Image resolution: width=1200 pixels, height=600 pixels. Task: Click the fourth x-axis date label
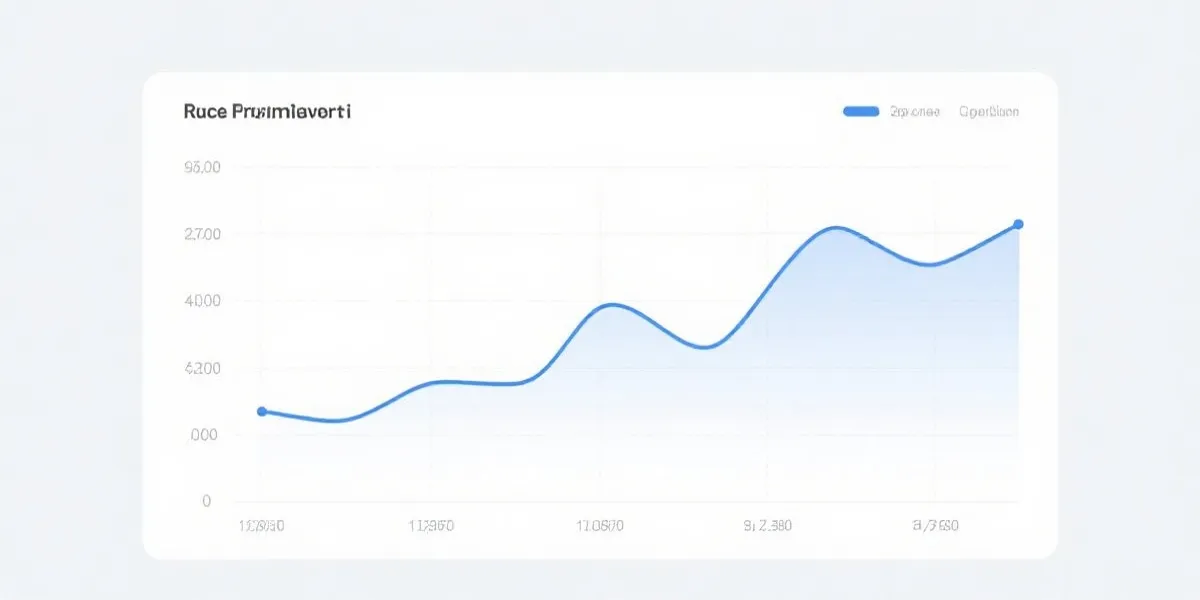click(x=768, y=524)
